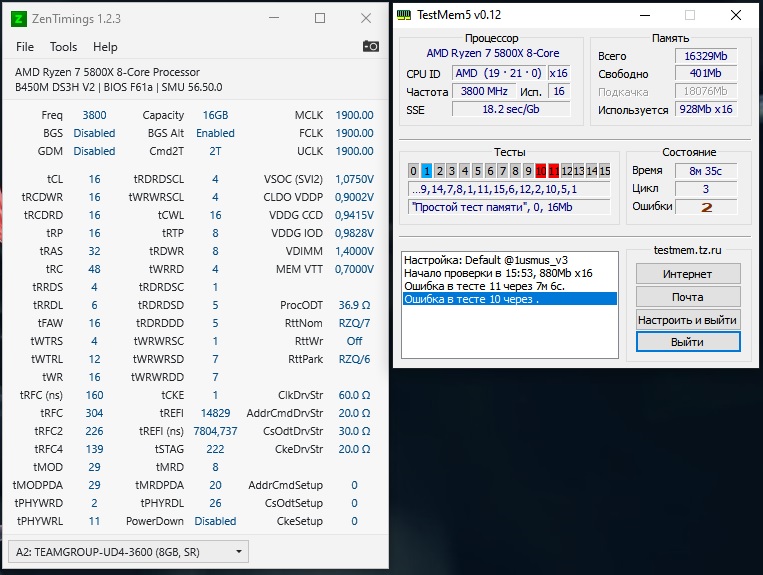
Task: Click the TestMem5 title bar app icon
Action: click(404, 15)
